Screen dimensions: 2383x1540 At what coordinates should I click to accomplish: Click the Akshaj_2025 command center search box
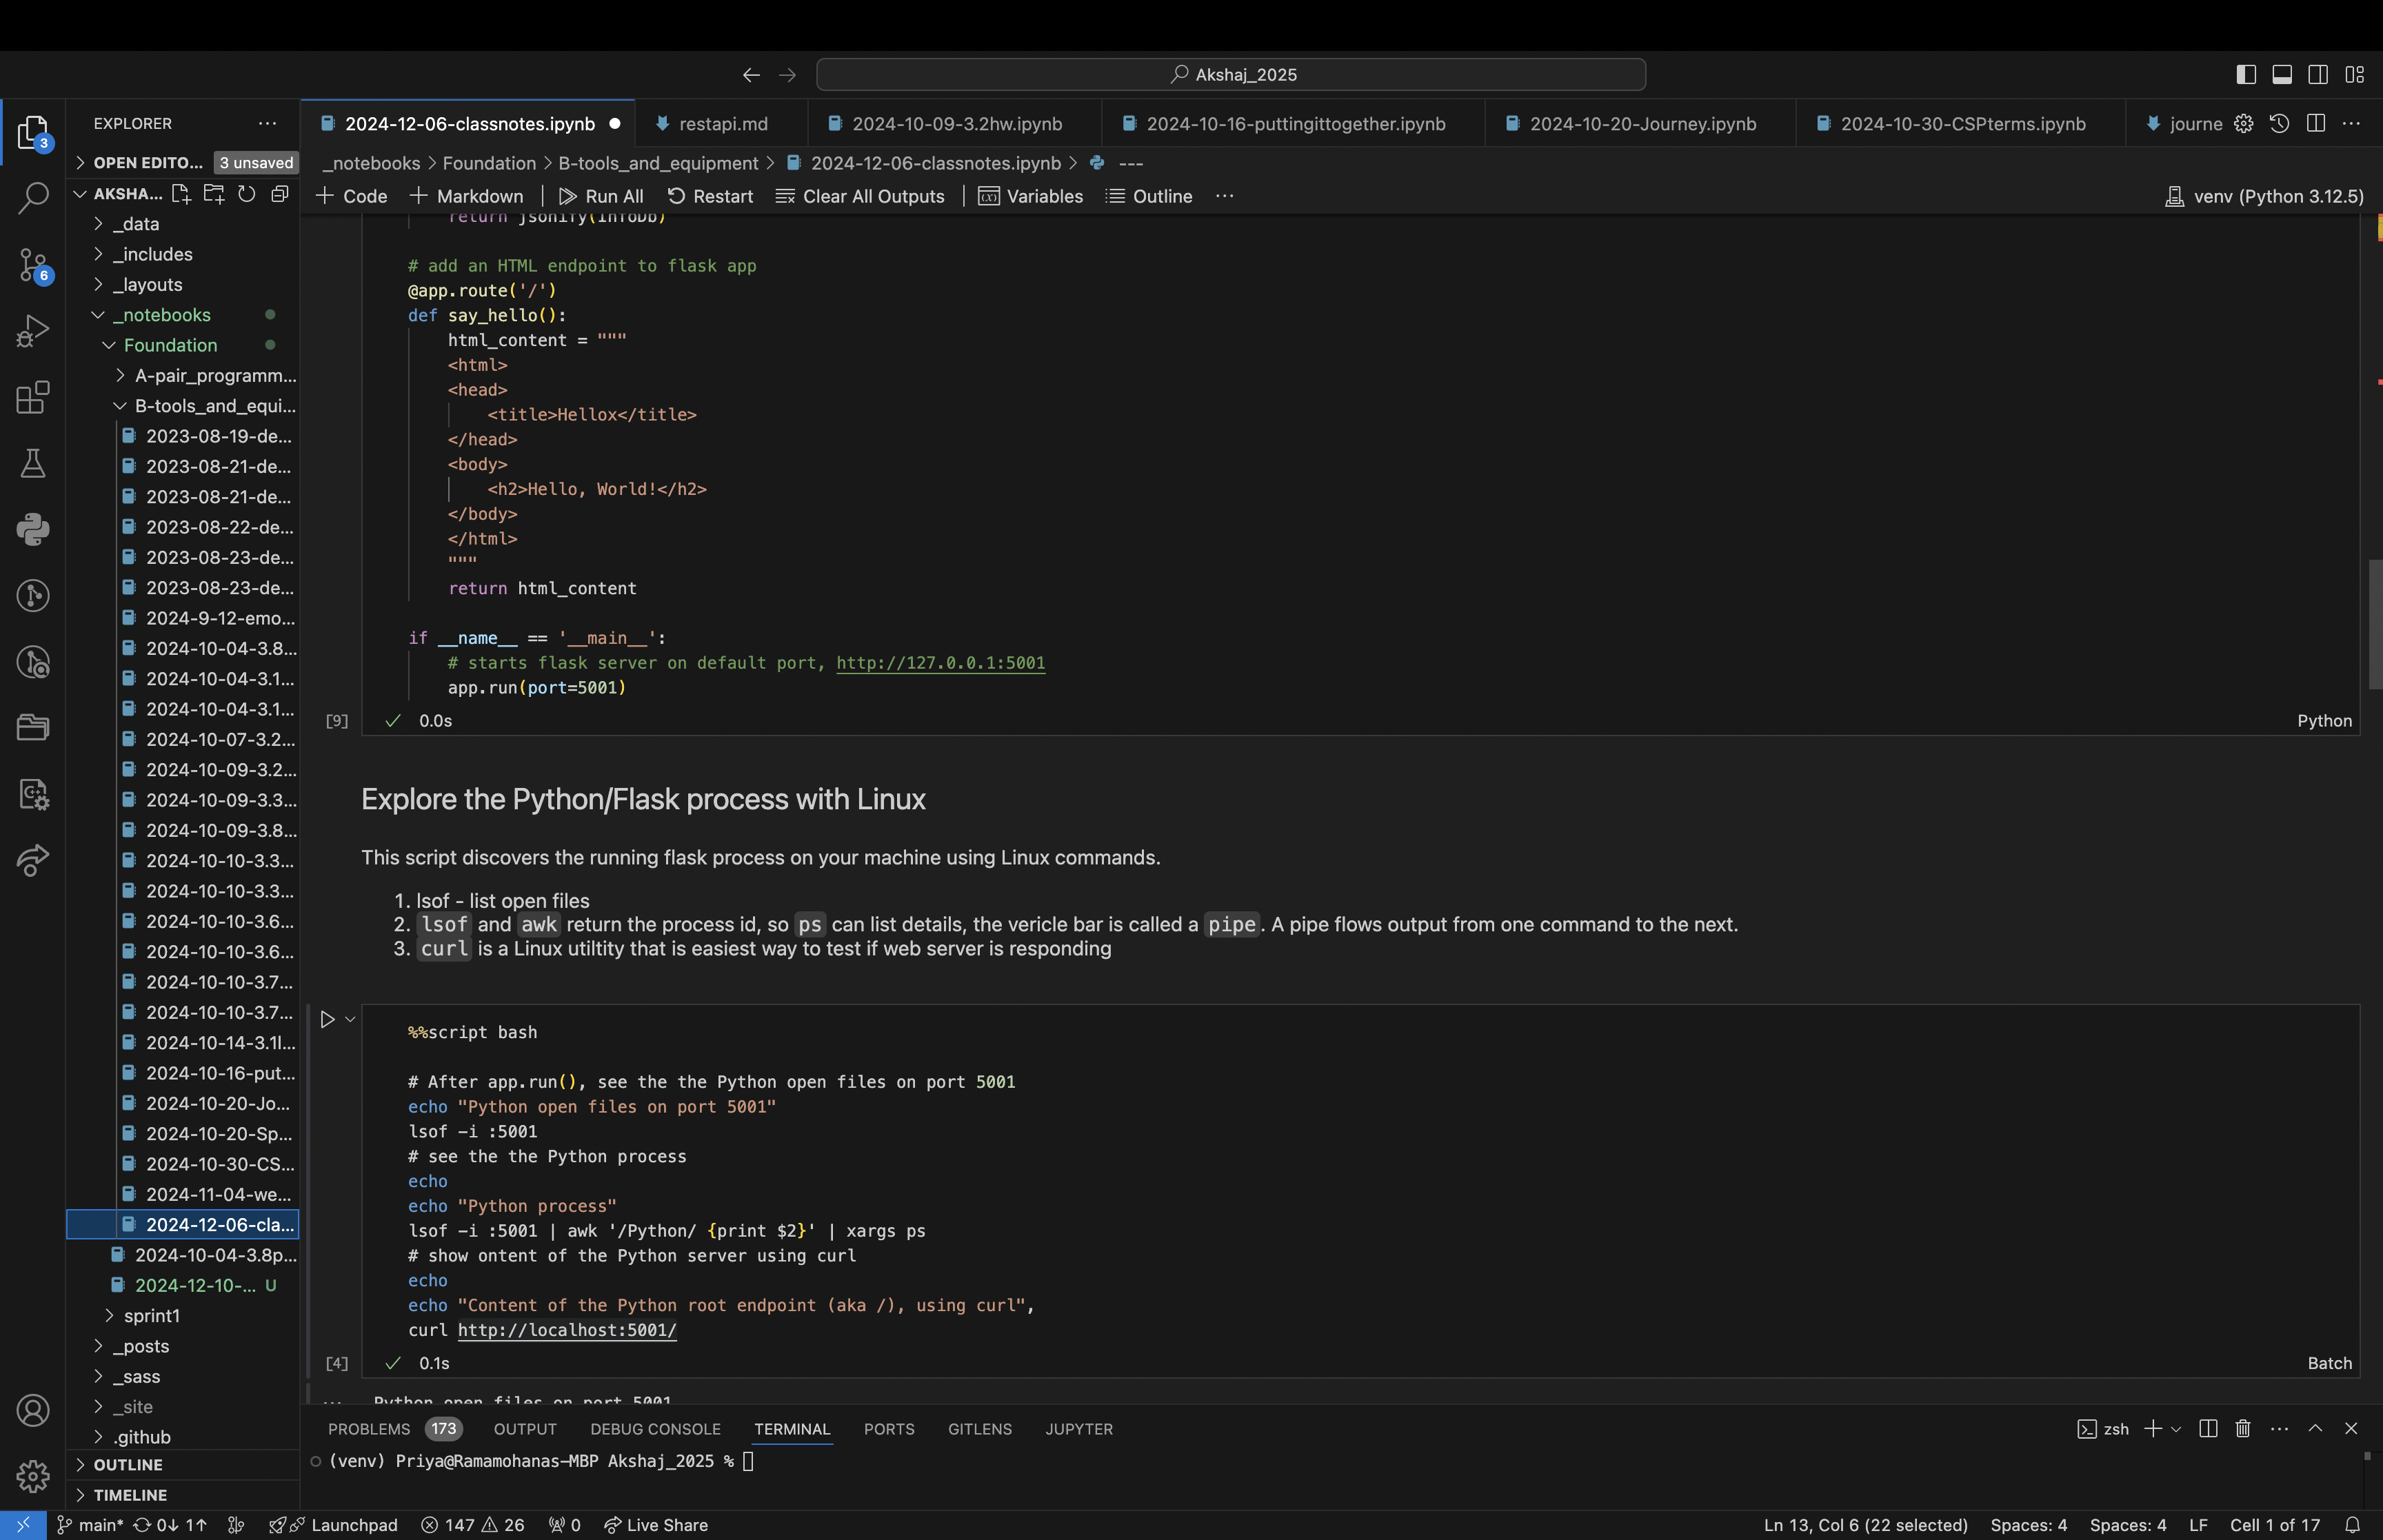pos(1231,75)
